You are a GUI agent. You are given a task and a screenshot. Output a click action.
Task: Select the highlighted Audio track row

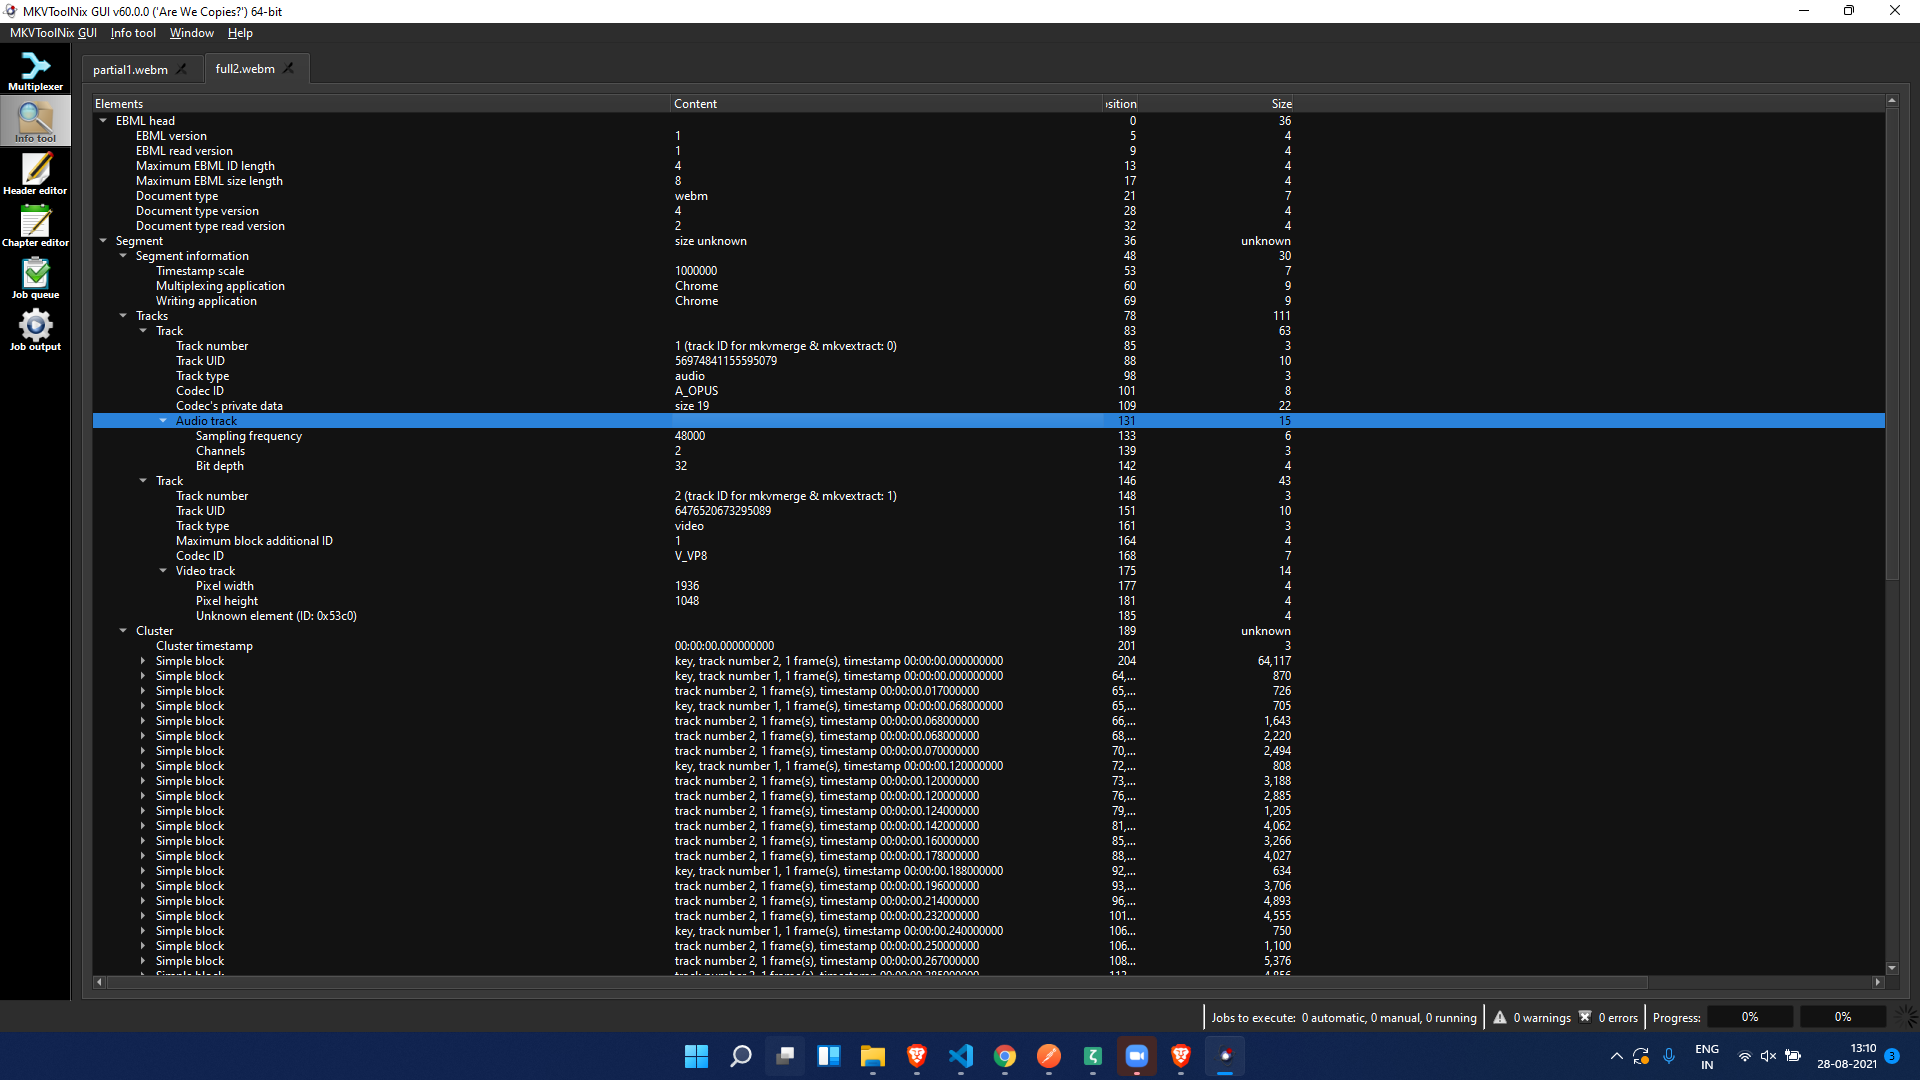(x=400, y=420)
